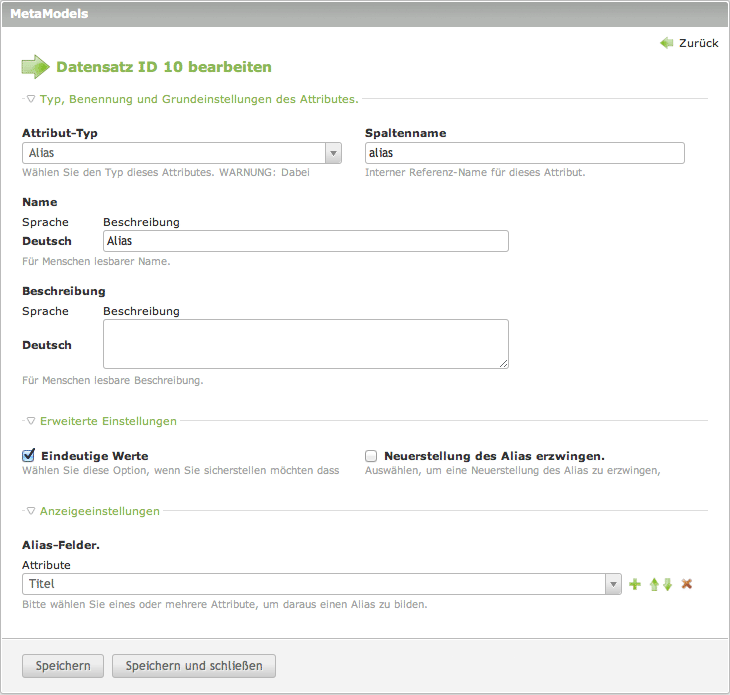Follow the Zurück link
The width and height of the screenshot is (730, 695).
pos(698,43)
